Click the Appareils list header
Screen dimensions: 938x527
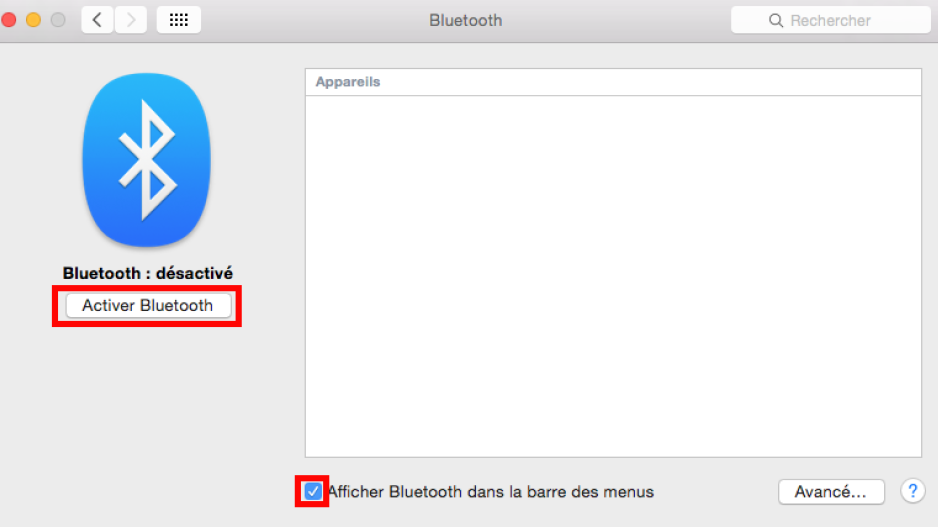613,82
